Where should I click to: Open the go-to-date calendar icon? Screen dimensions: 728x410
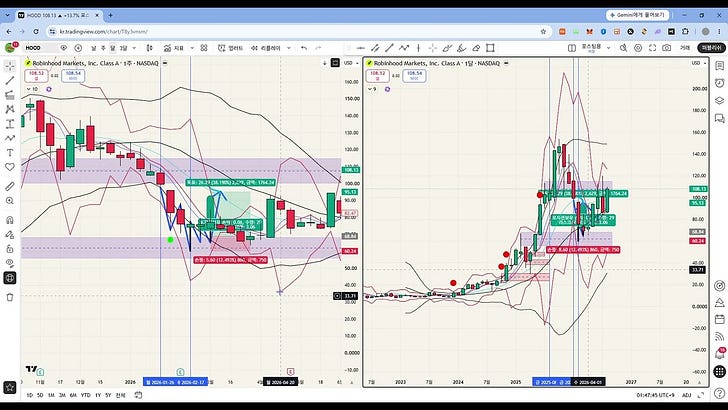pos(138,395)
